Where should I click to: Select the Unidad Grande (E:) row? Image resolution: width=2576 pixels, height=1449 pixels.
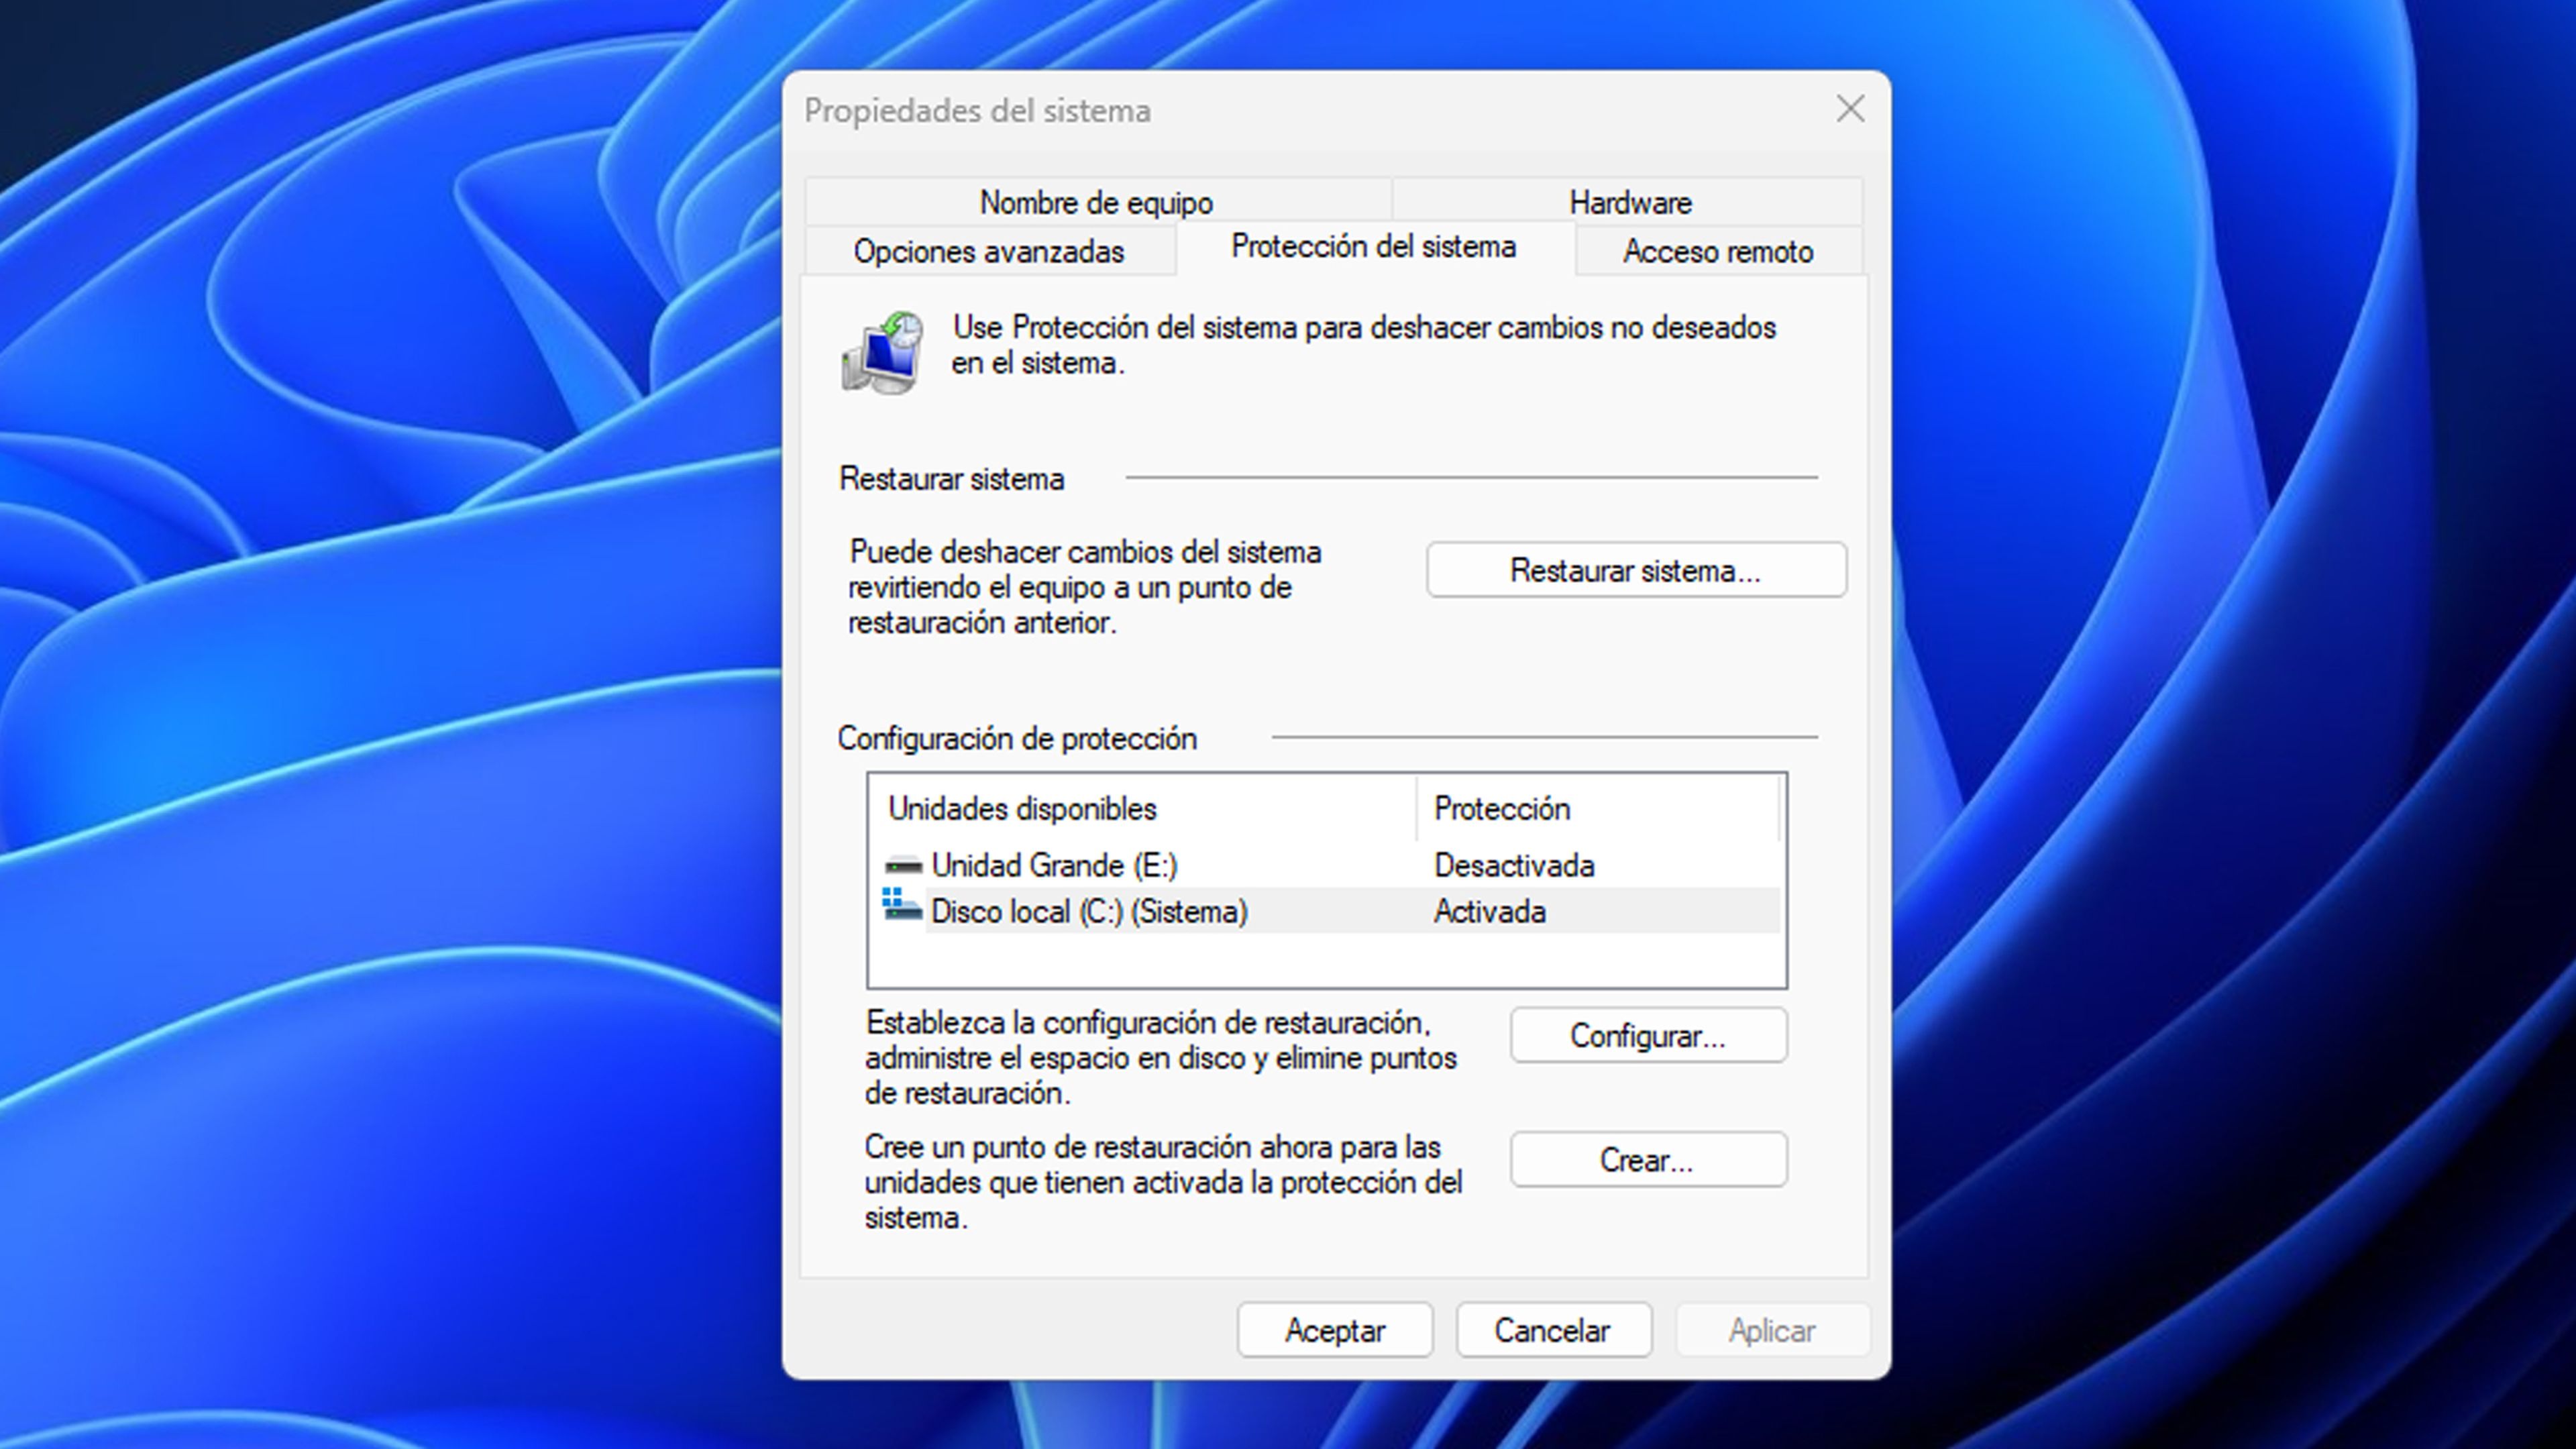1330,865
